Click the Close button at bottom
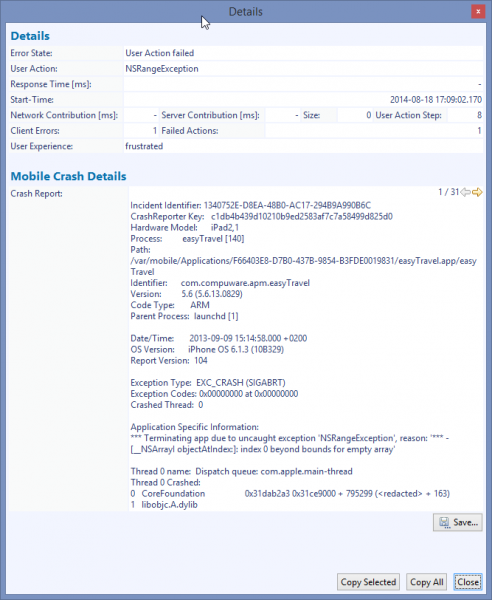Image resolution: width=492 pixels, height=600 pixels. coord(468,582)
